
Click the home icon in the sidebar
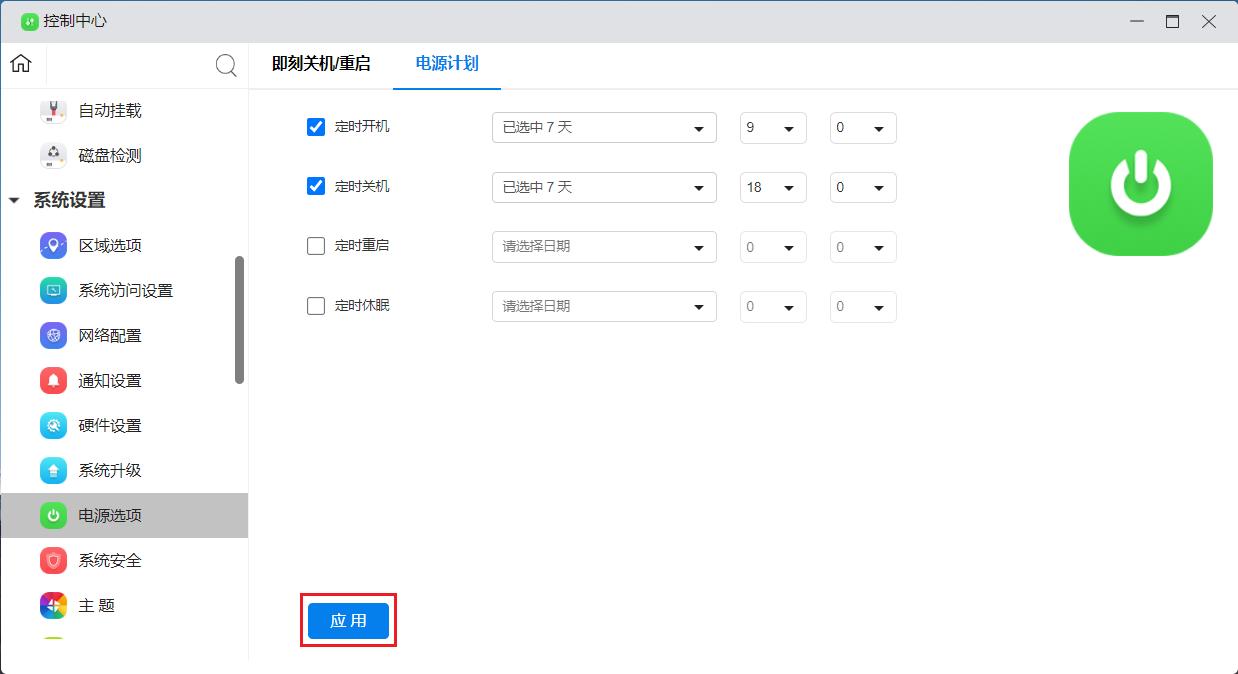click(x=21, y=64)
